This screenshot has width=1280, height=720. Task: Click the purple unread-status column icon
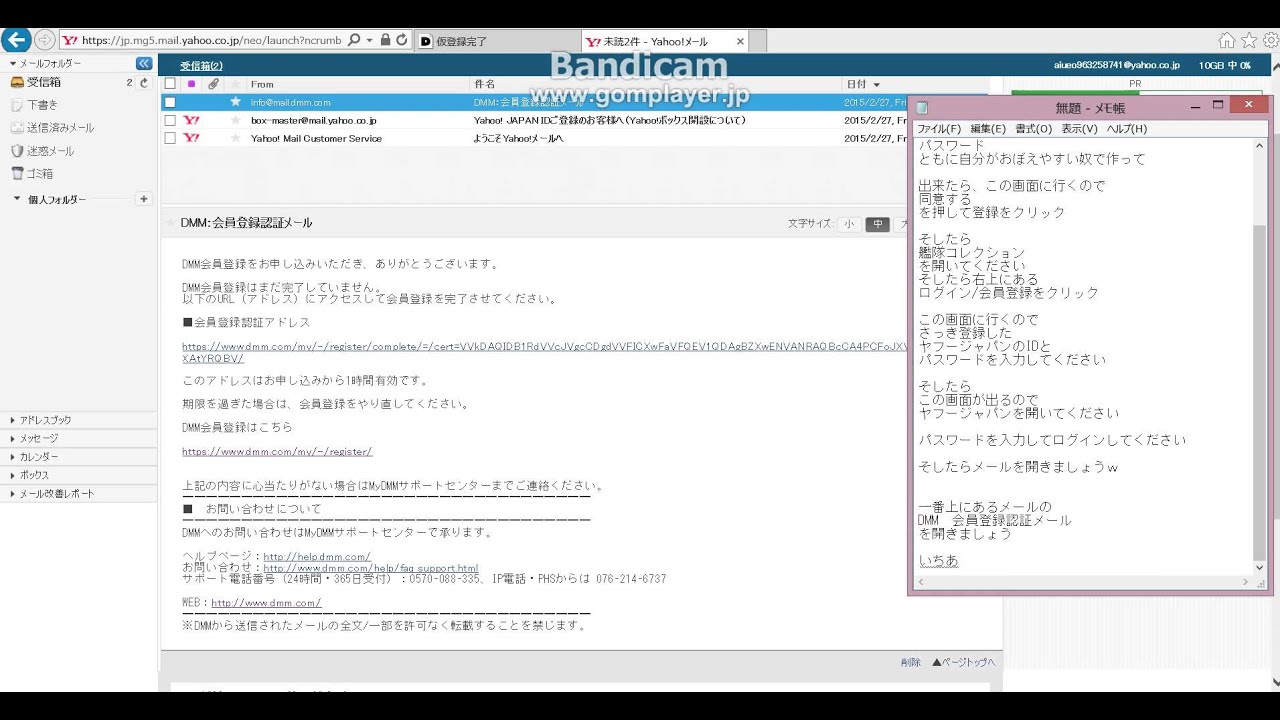click(x=191, y=84)
